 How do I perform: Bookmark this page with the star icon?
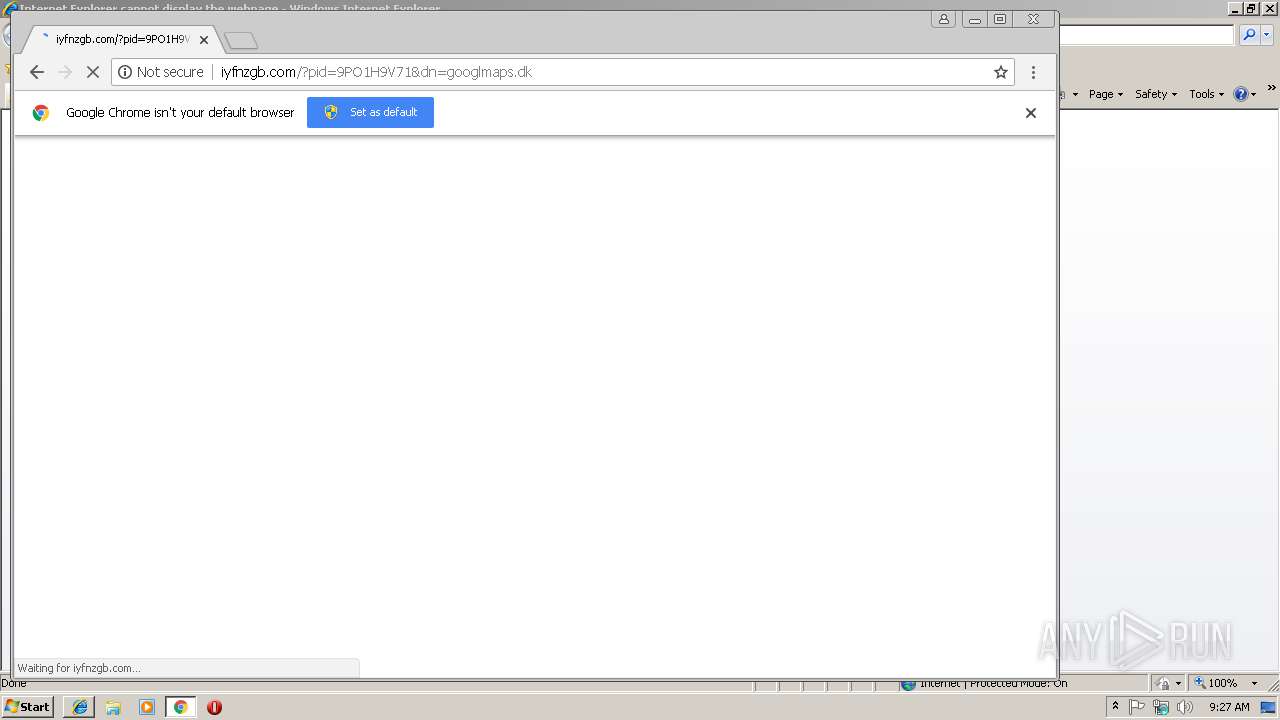point(1000,72)
